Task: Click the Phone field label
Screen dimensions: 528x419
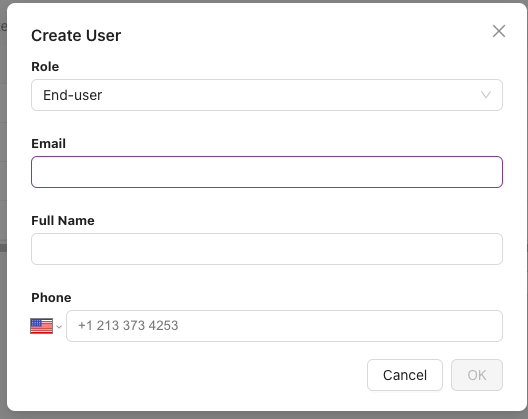Action: [x=51, y=298]
